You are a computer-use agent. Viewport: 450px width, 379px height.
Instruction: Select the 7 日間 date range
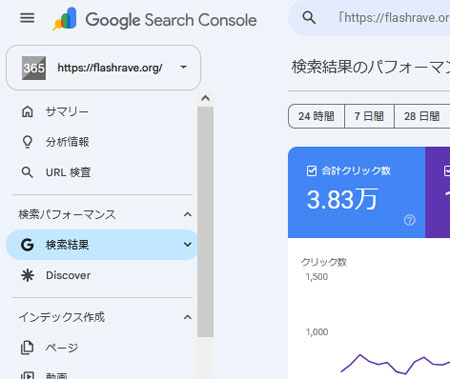coord(369,116)
